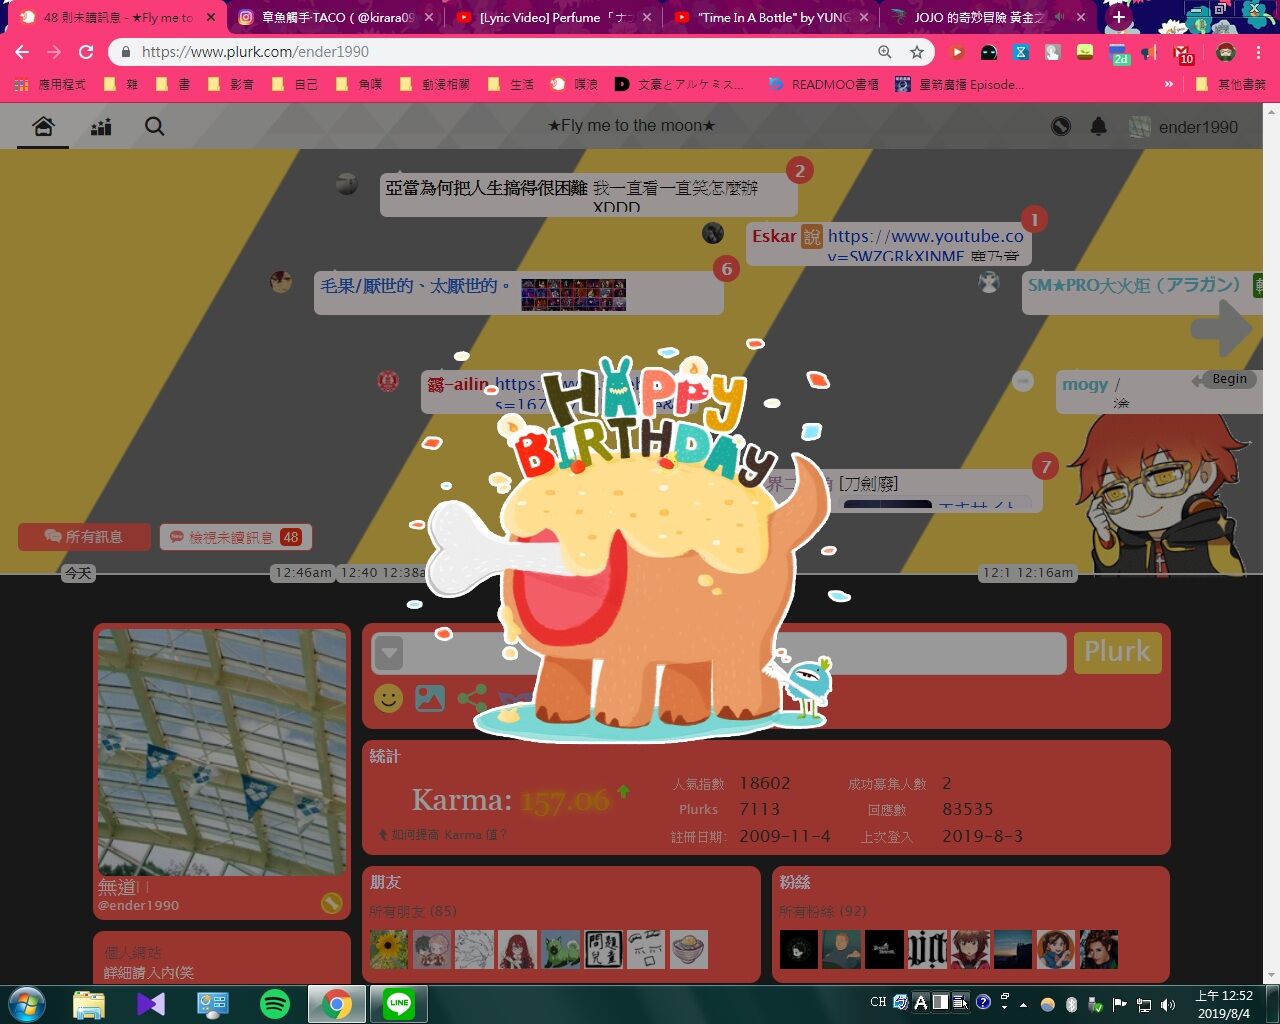1280x1024 pixels.
Task: Open the qualifier dropdown in the post box
Action: (x=389, y=654)
